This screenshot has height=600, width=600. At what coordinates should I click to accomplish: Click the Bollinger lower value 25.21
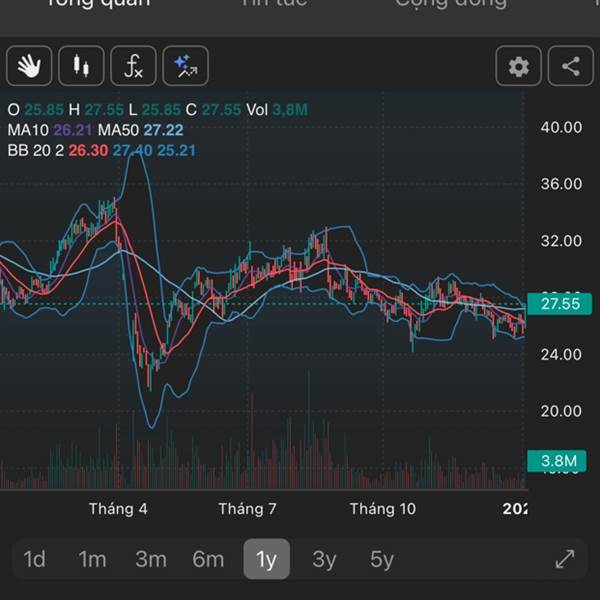tap(176, 150)
